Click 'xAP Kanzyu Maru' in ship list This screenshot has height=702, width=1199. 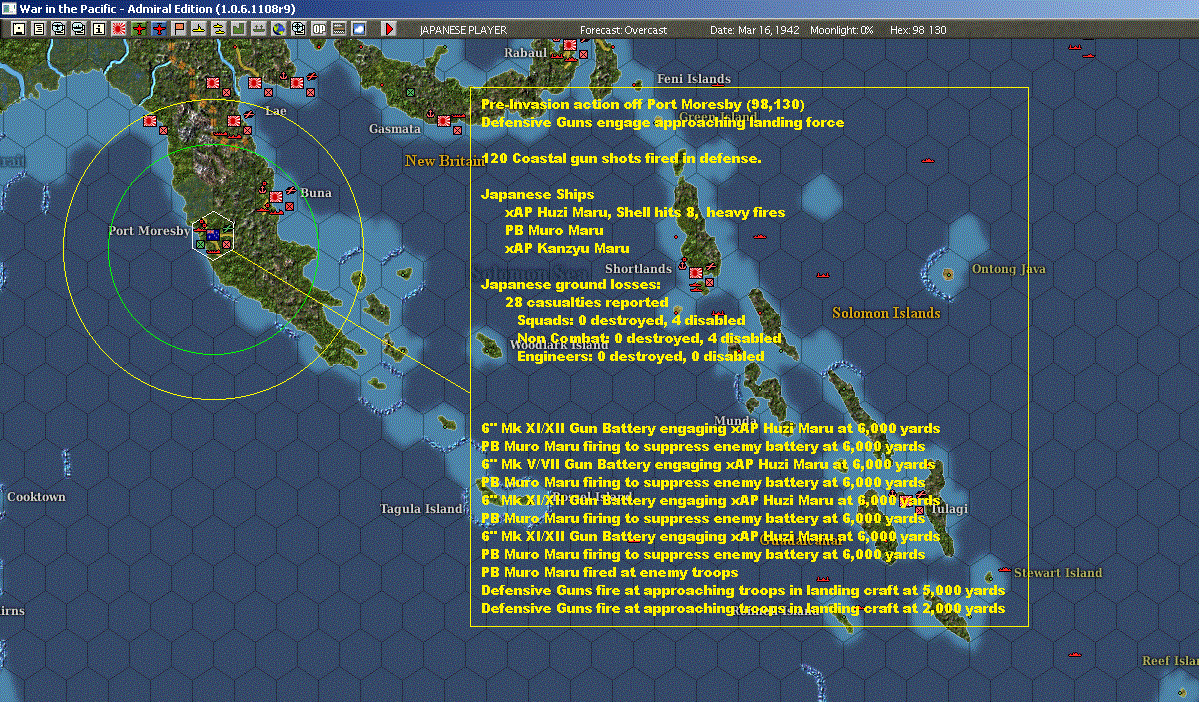(x=567, y=249)
